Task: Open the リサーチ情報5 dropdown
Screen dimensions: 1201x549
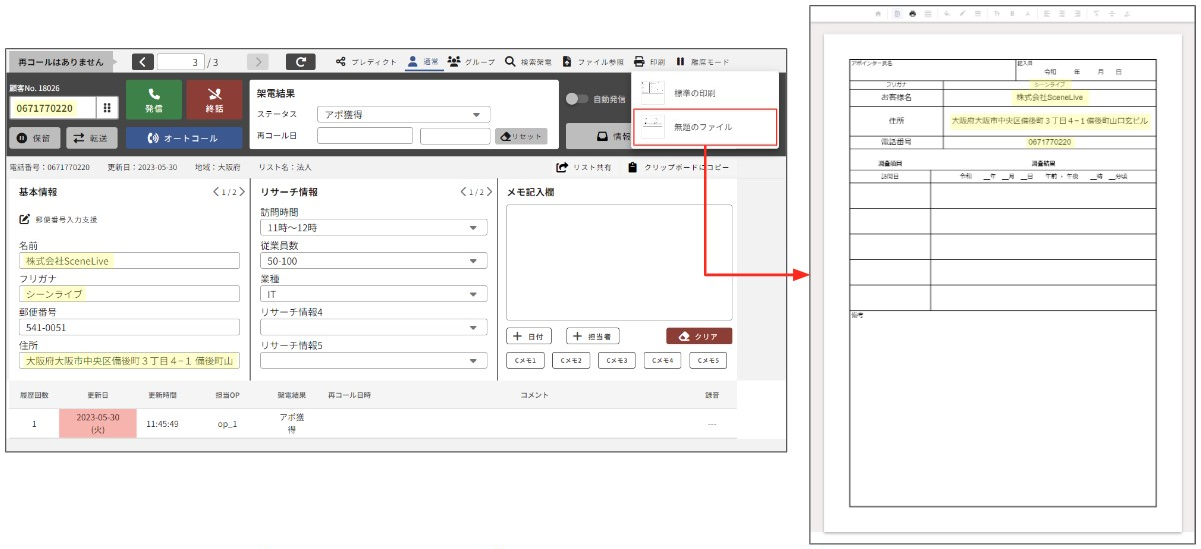Action: (x=374, y=361)
